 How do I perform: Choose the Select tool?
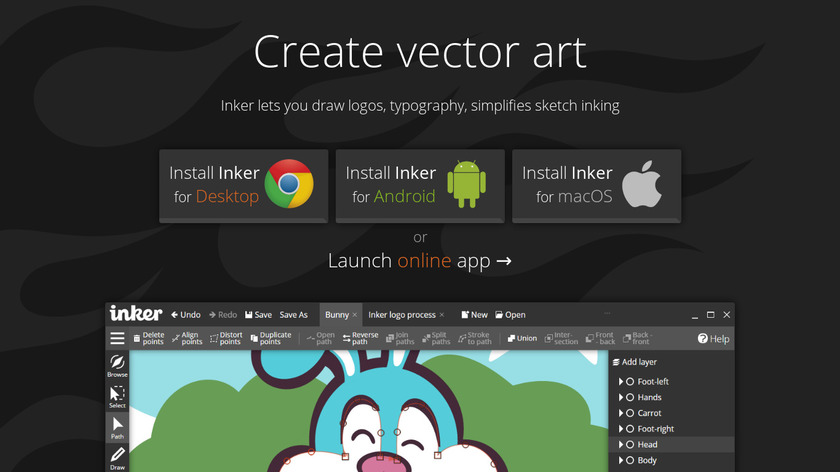click(117, 397)
